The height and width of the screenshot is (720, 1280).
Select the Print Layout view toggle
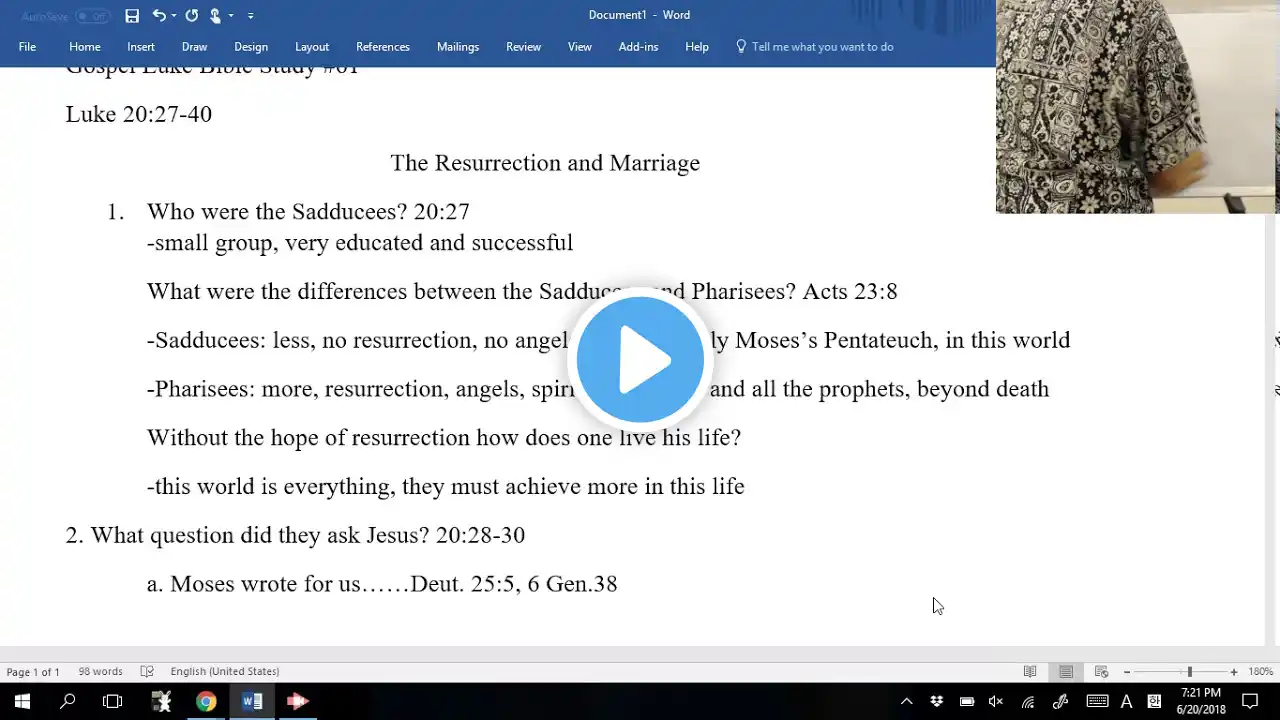(1066, 672)
